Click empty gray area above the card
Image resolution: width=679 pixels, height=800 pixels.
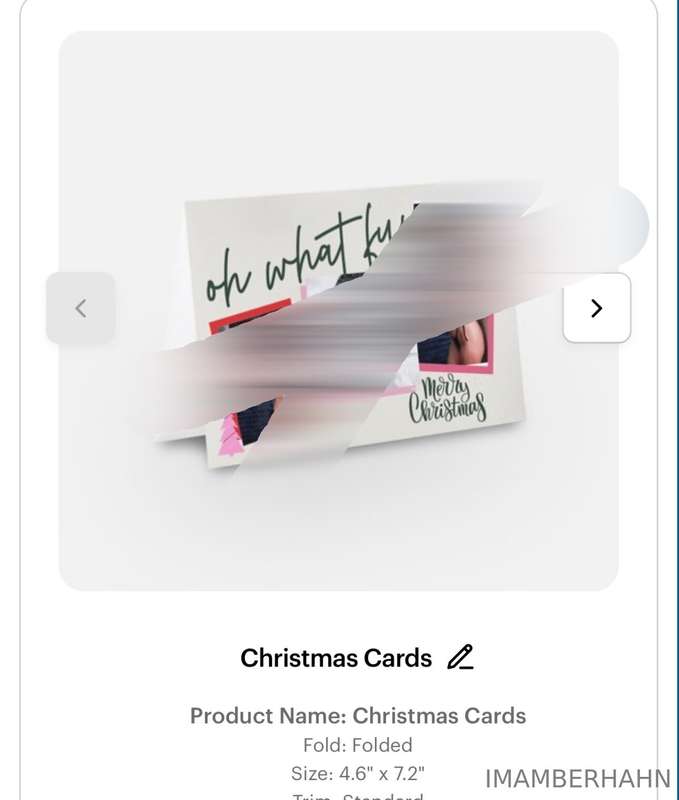pos(339,102)
